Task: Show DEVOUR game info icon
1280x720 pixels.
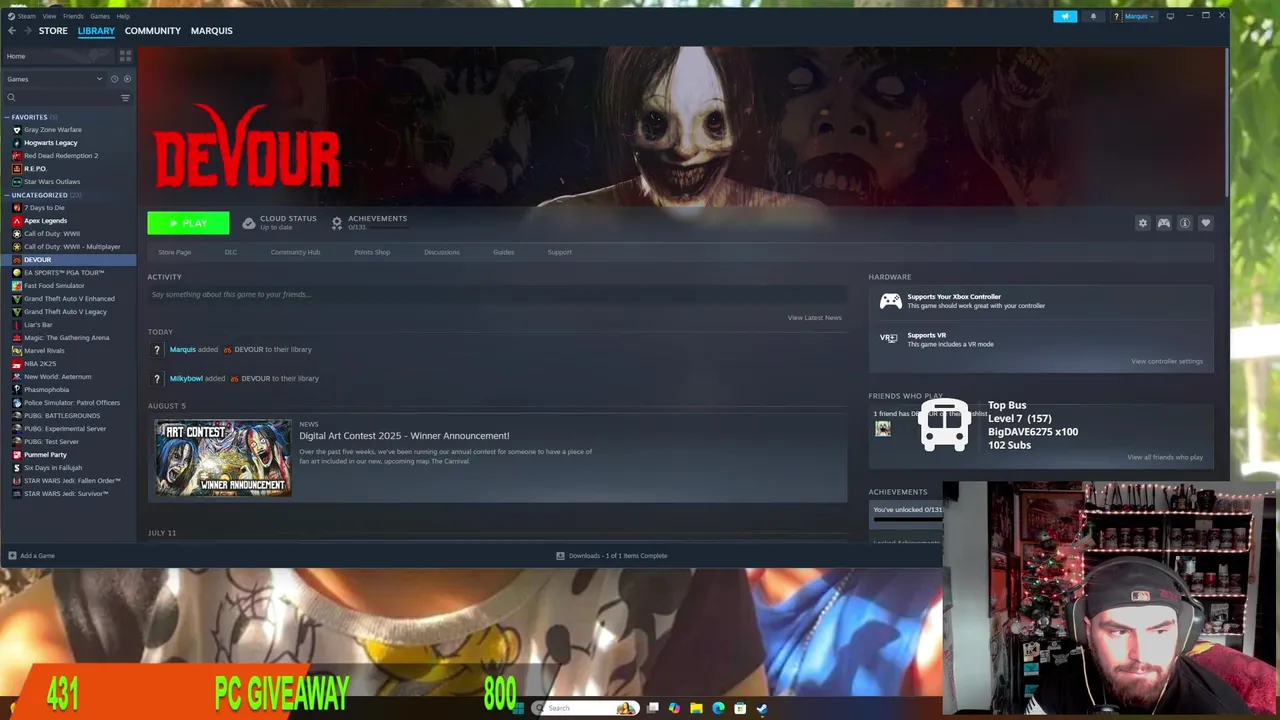Action: [1185, 223]
